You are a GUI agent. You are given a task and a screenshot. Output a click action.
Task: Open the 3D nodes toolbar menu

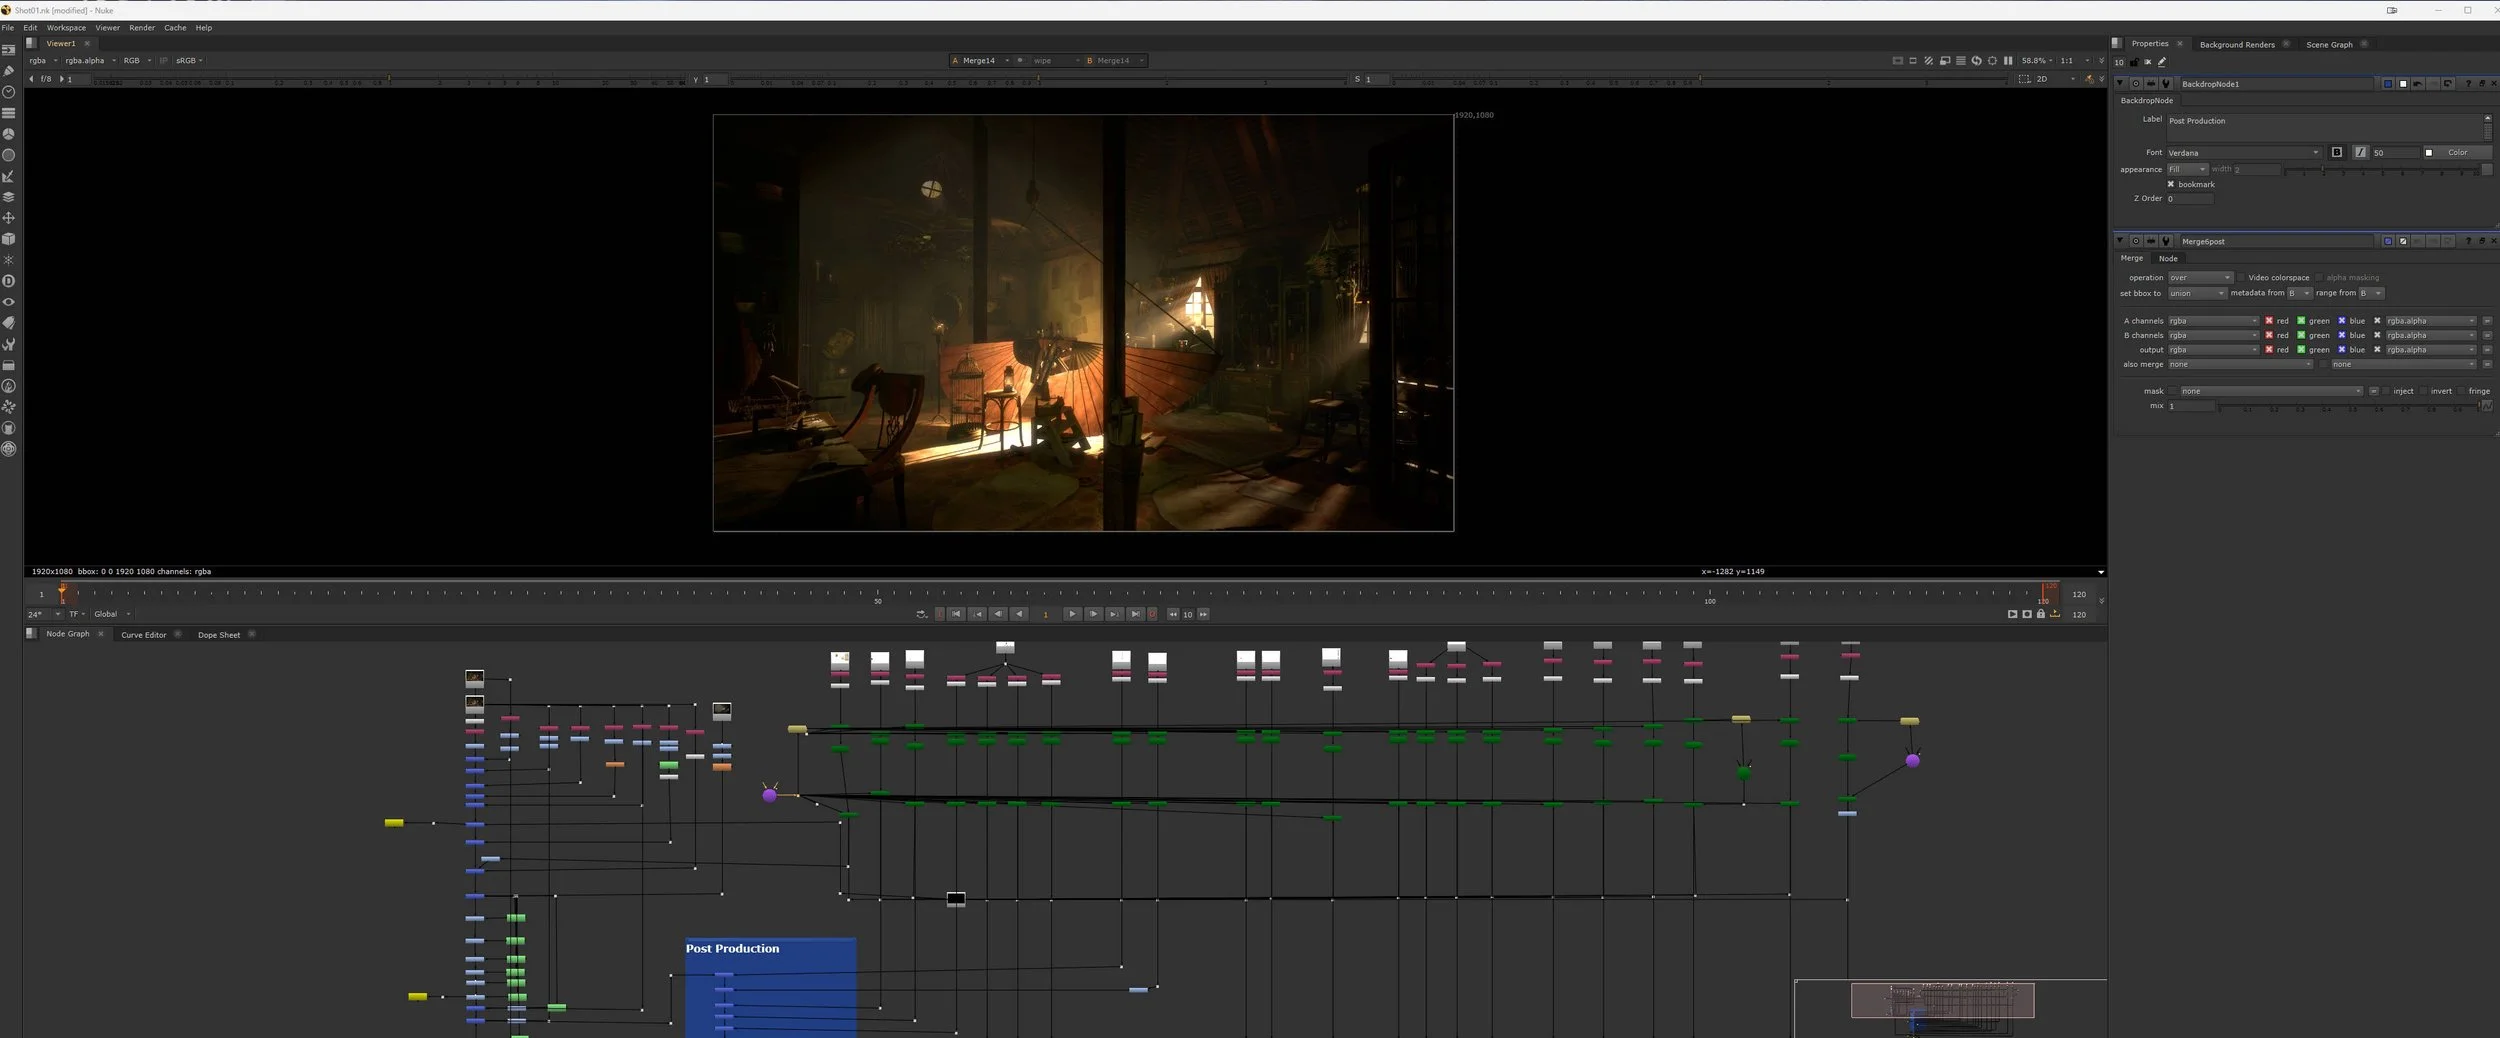[9, 239]
